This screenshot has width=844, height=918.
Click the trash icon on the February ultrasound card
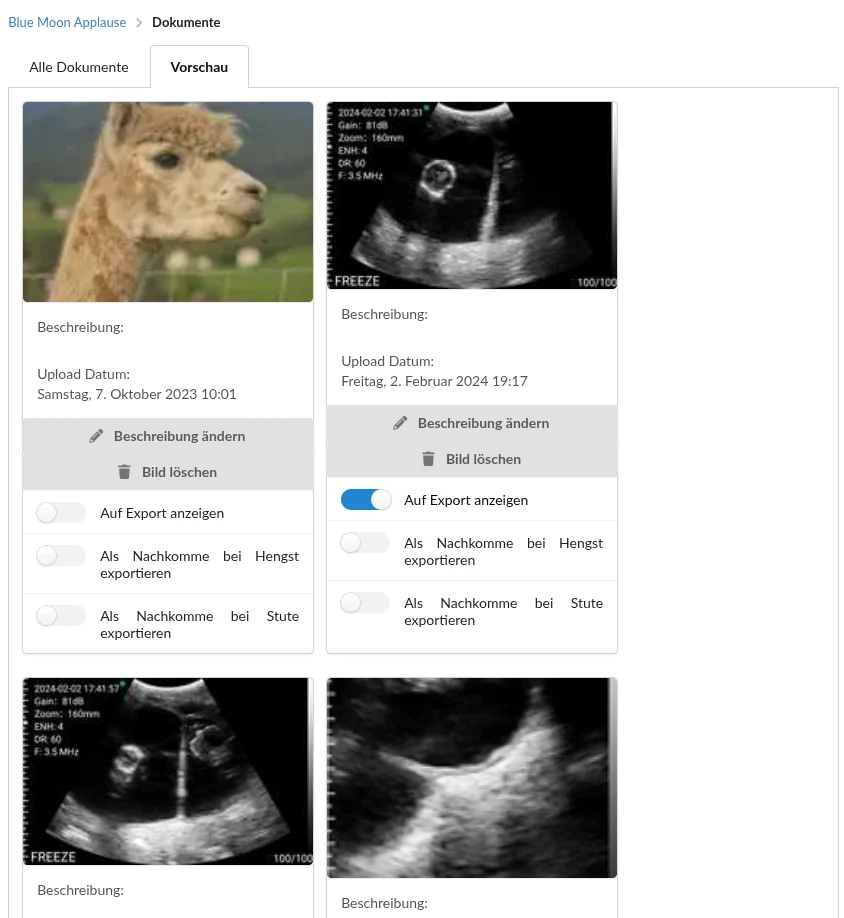pos(428,459)
